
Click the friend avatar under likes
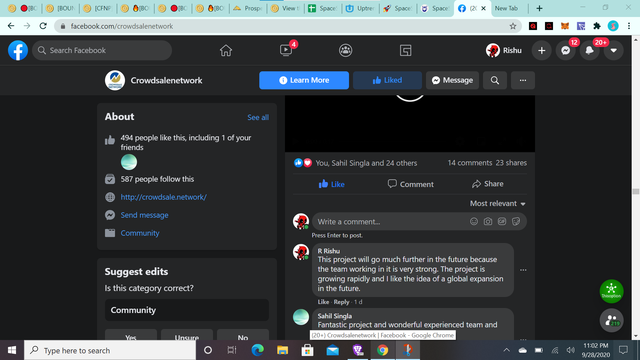pyautogui.click(x=129, y=162)
